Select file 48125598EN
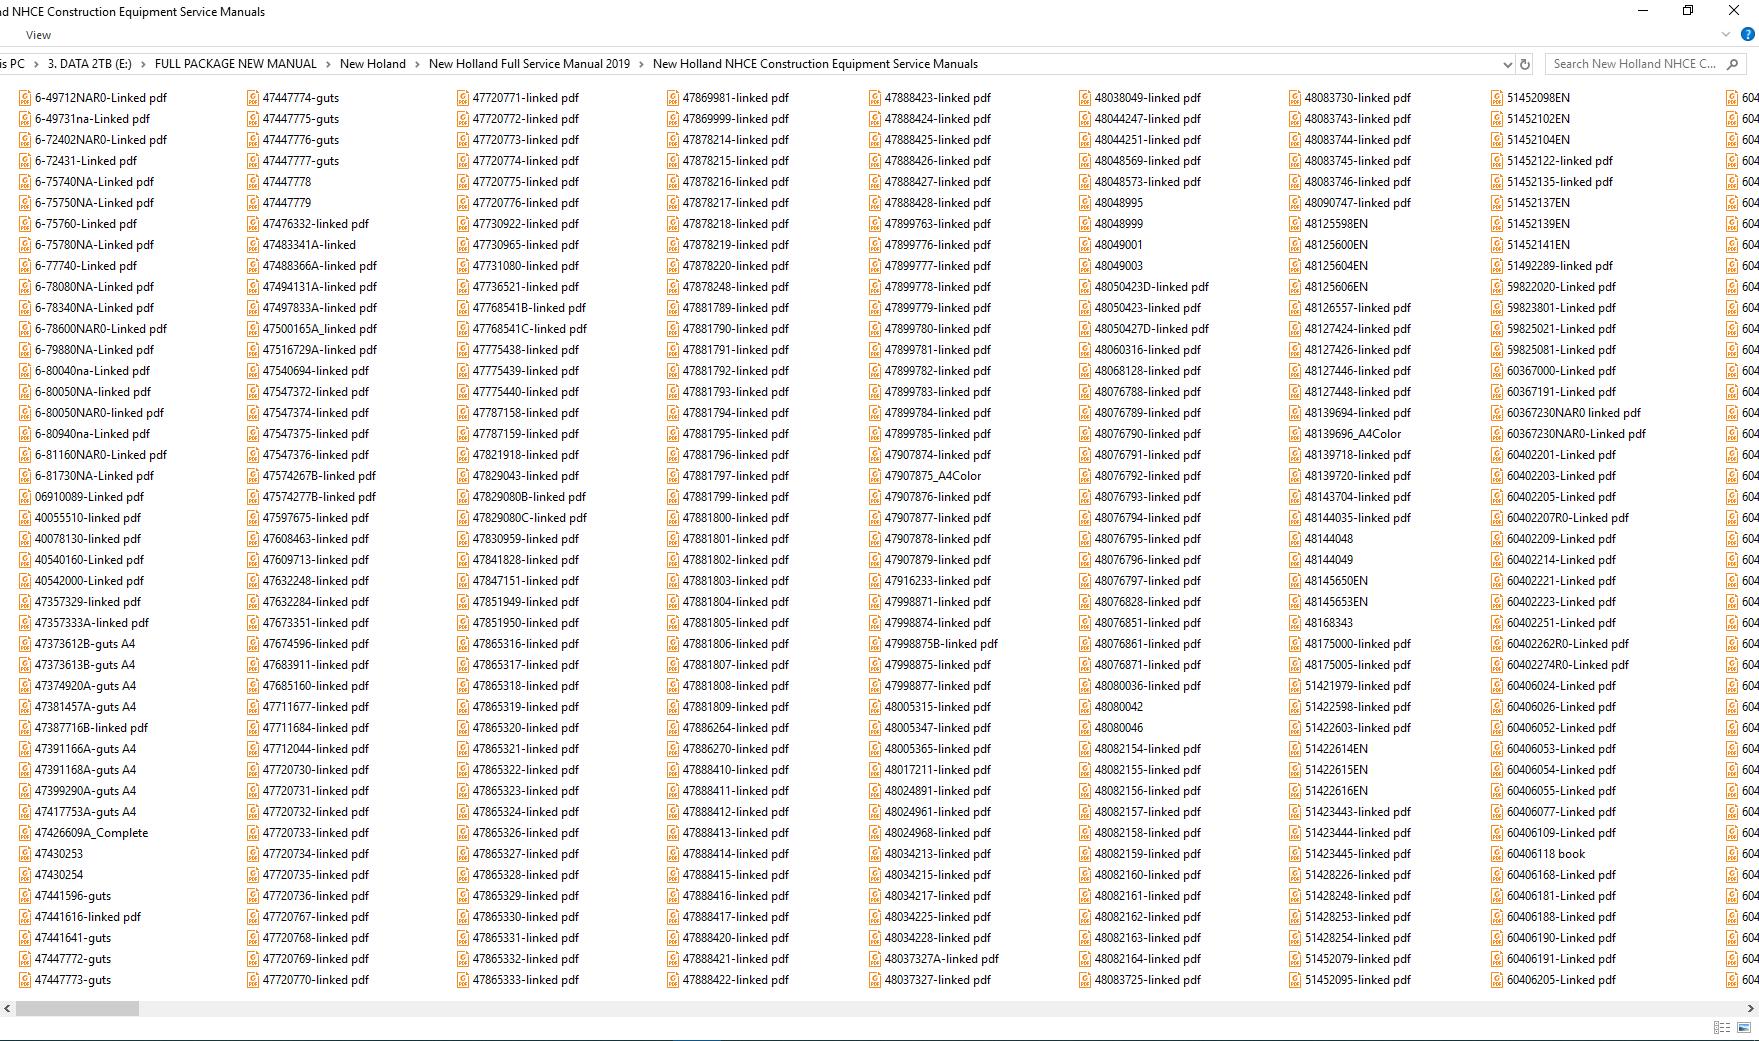 pos(1329,224)
